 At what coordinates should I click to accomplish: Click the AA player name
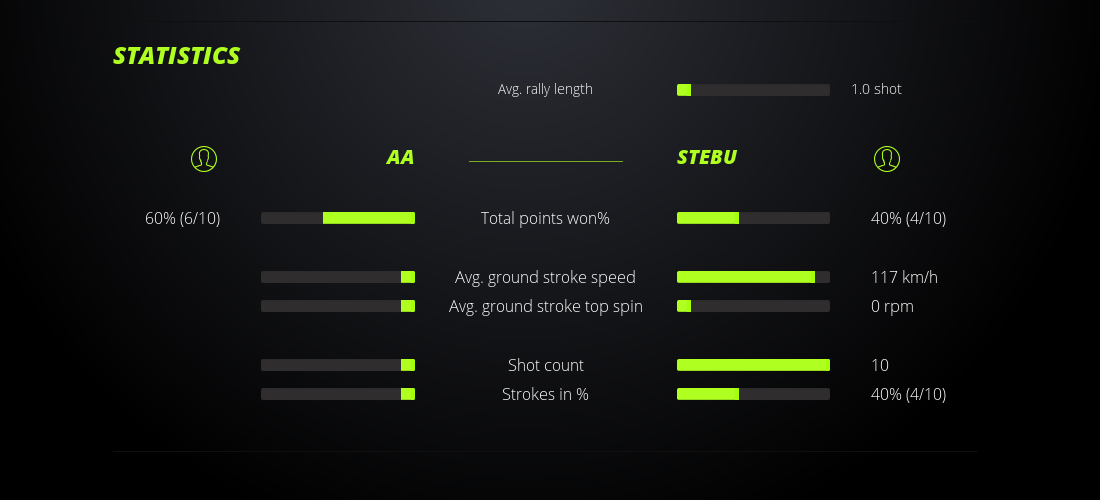click(400, 158)
